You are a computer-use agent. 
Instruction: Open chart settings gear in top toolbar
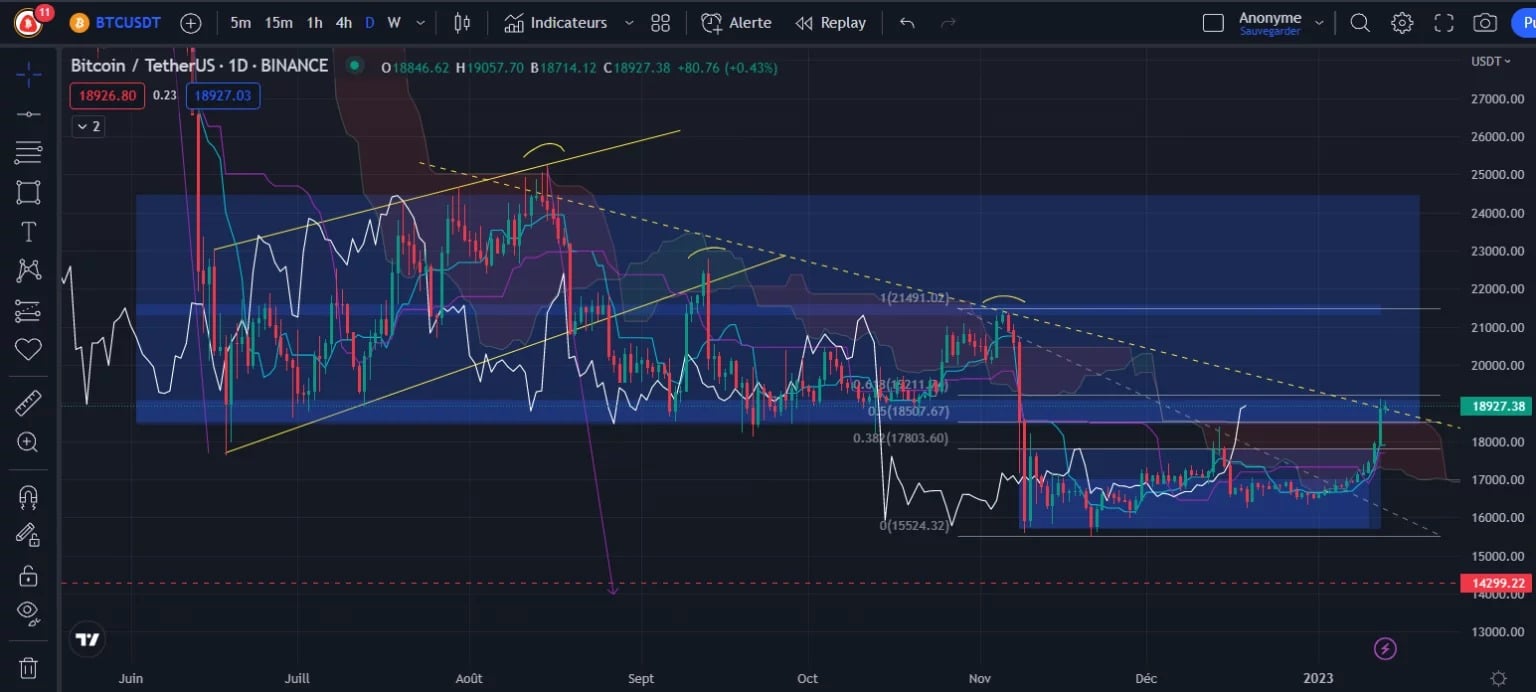pos(1402,23)
